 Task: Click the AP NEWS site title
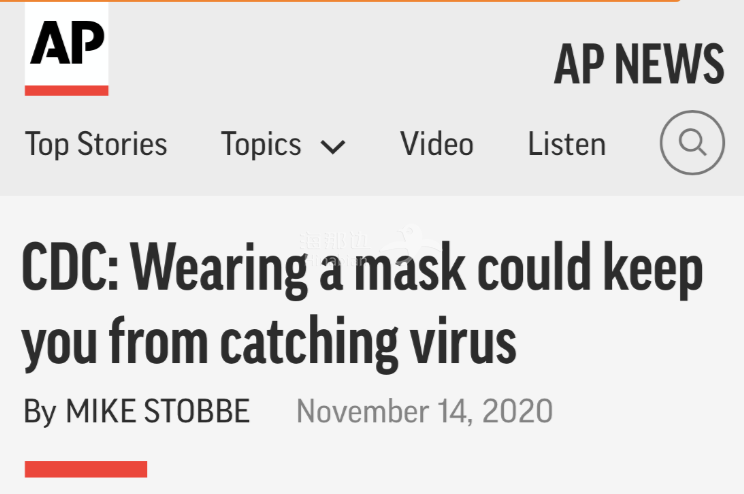click(x=638, y=65)
